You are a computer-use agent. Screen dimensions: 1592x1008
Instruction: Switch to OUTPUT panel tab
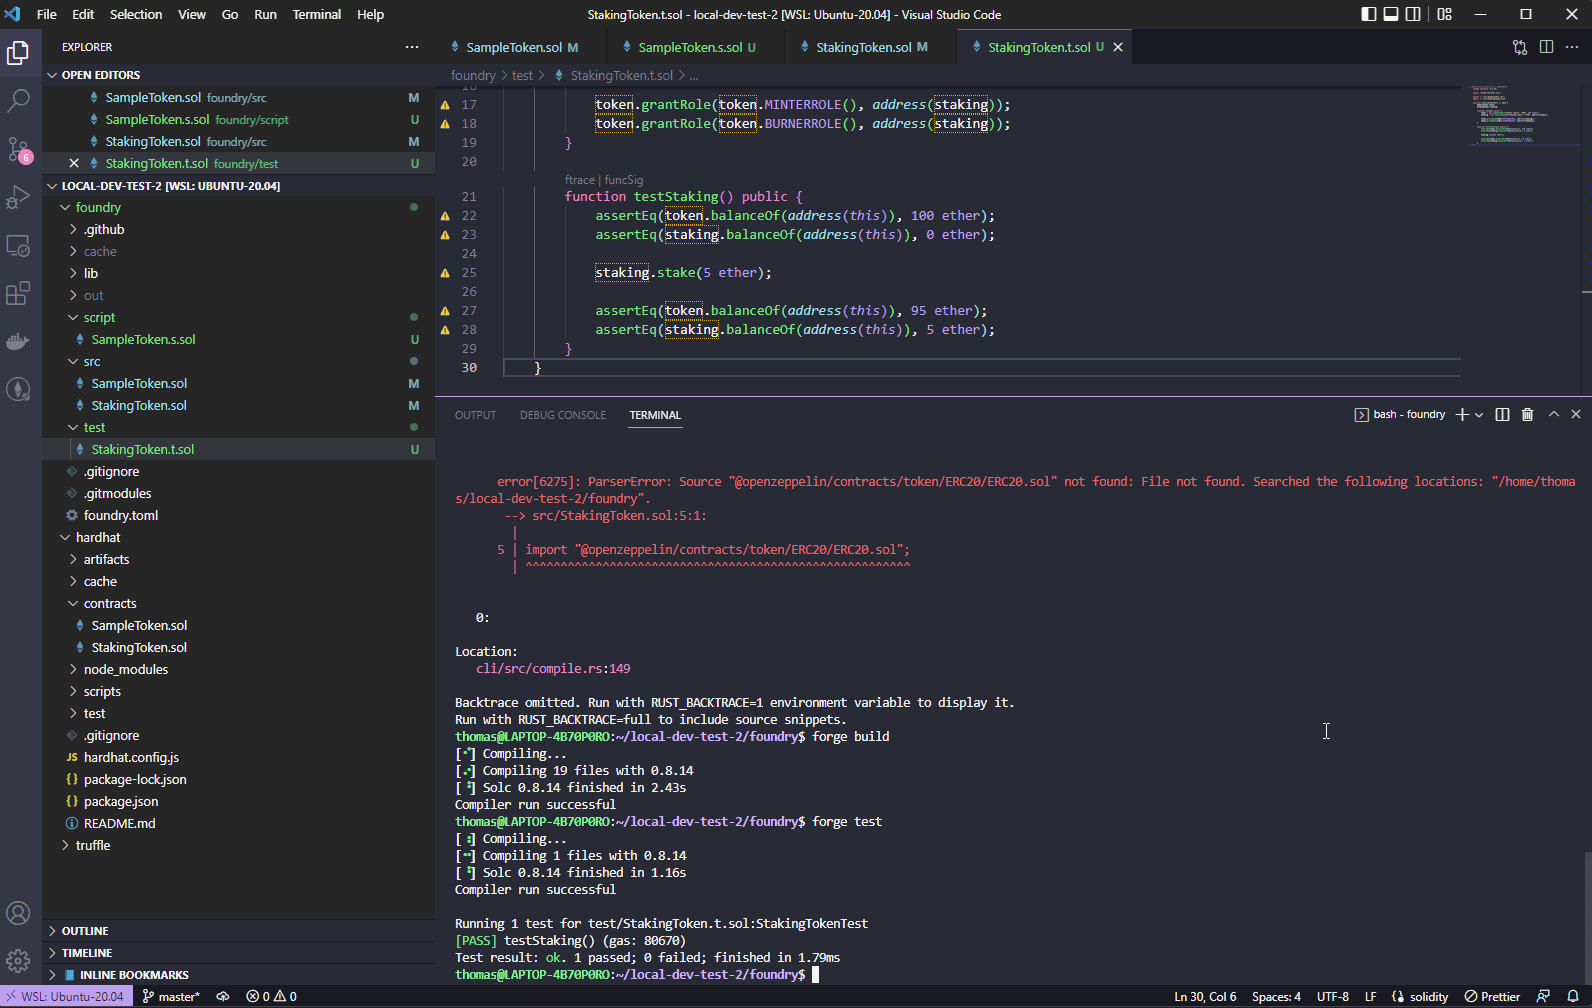[x=475, y=415]
